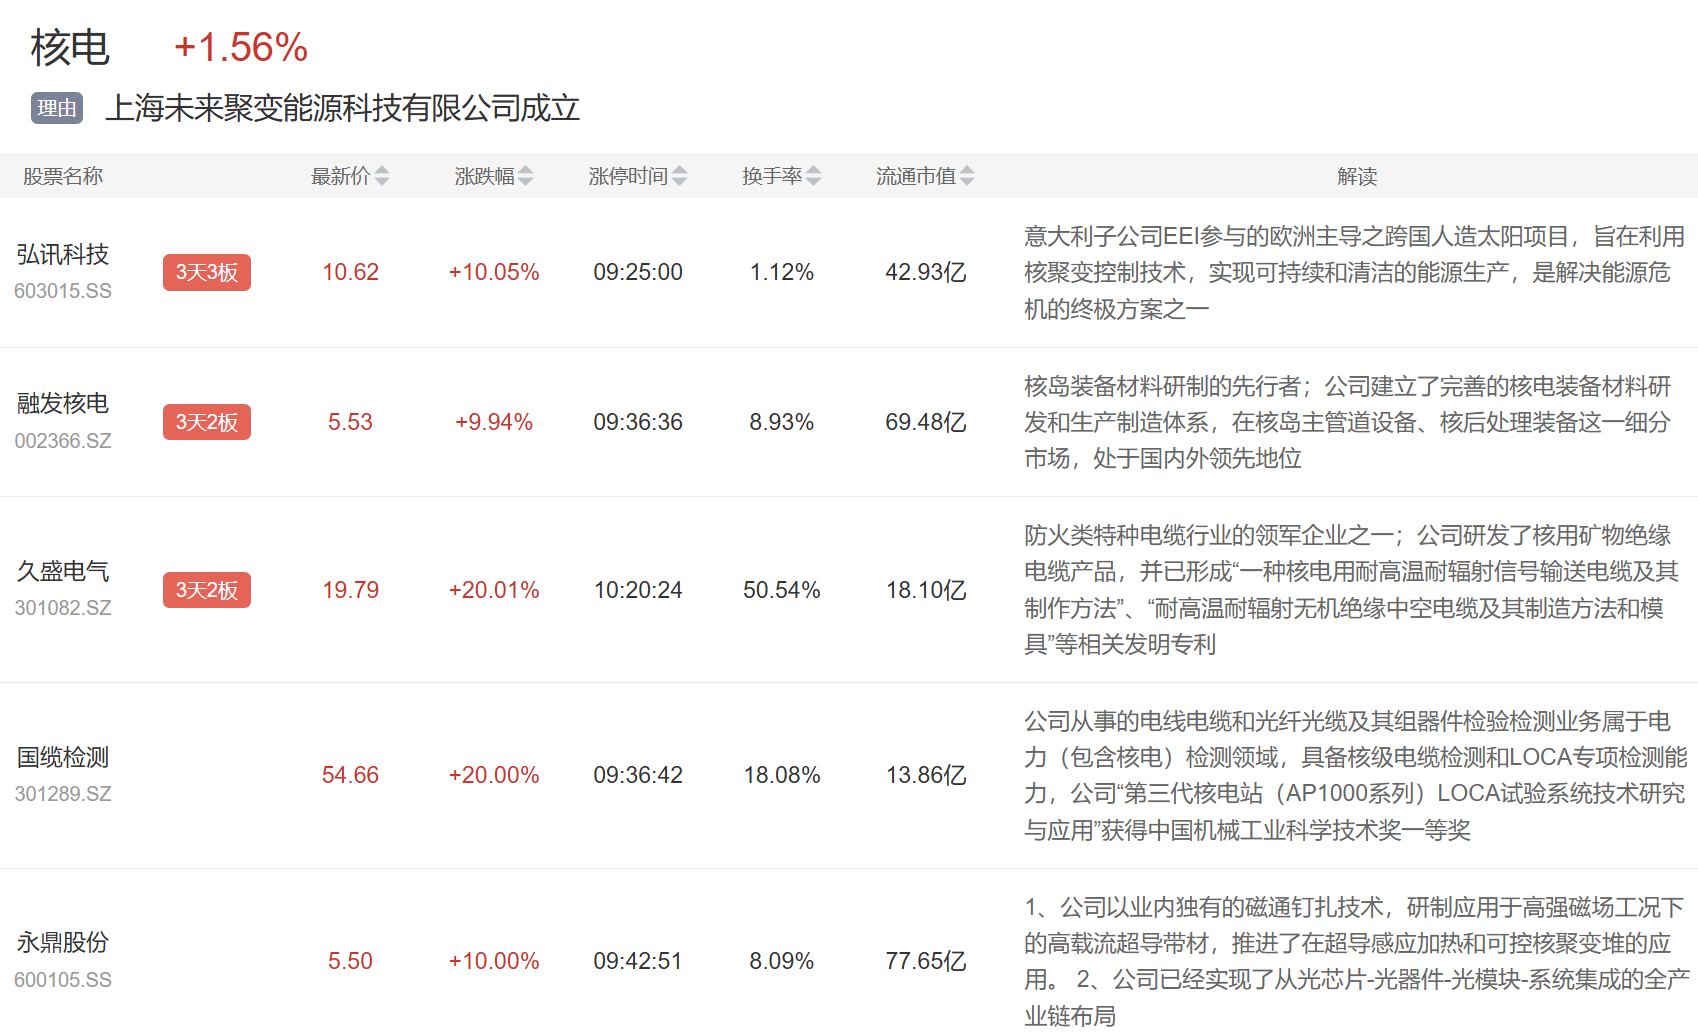This screenshot has width=1698, height=1036.
Task: Open 永鼎股份 stock link
Action: (63, 943)
